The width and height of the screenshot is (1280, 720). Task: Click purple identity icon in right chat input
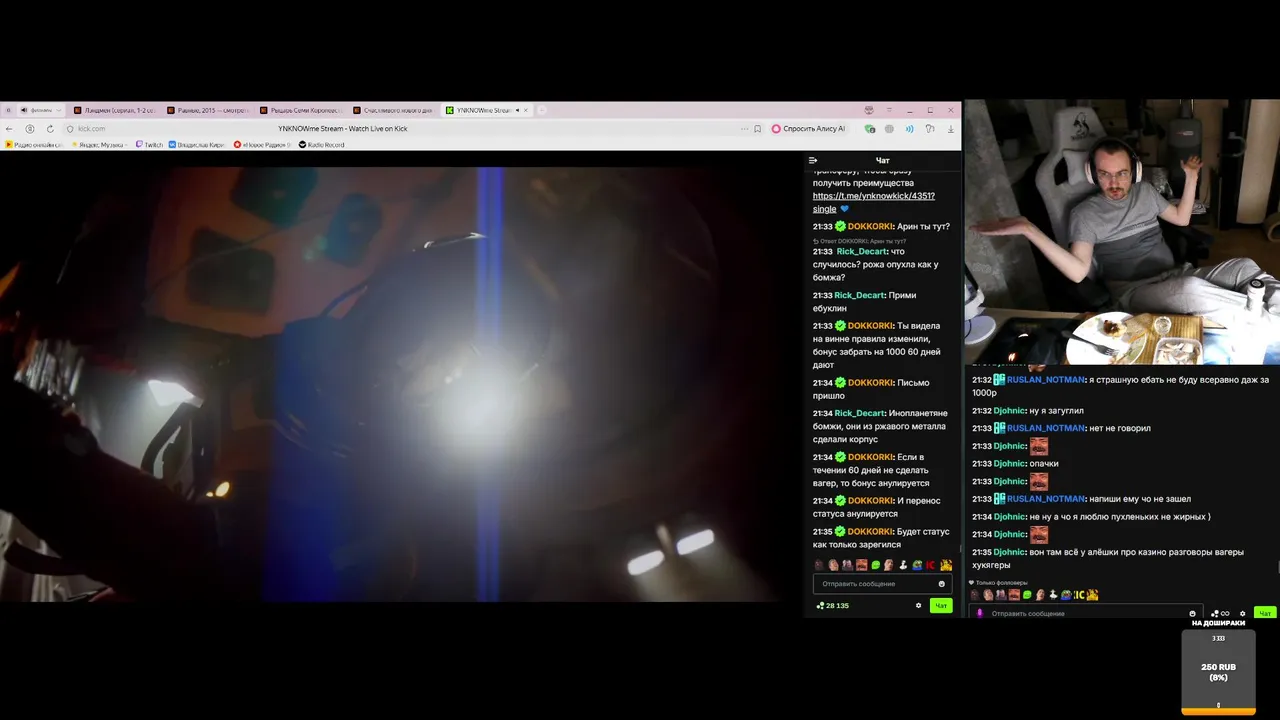pyautogui.click(x=980, y=614)
